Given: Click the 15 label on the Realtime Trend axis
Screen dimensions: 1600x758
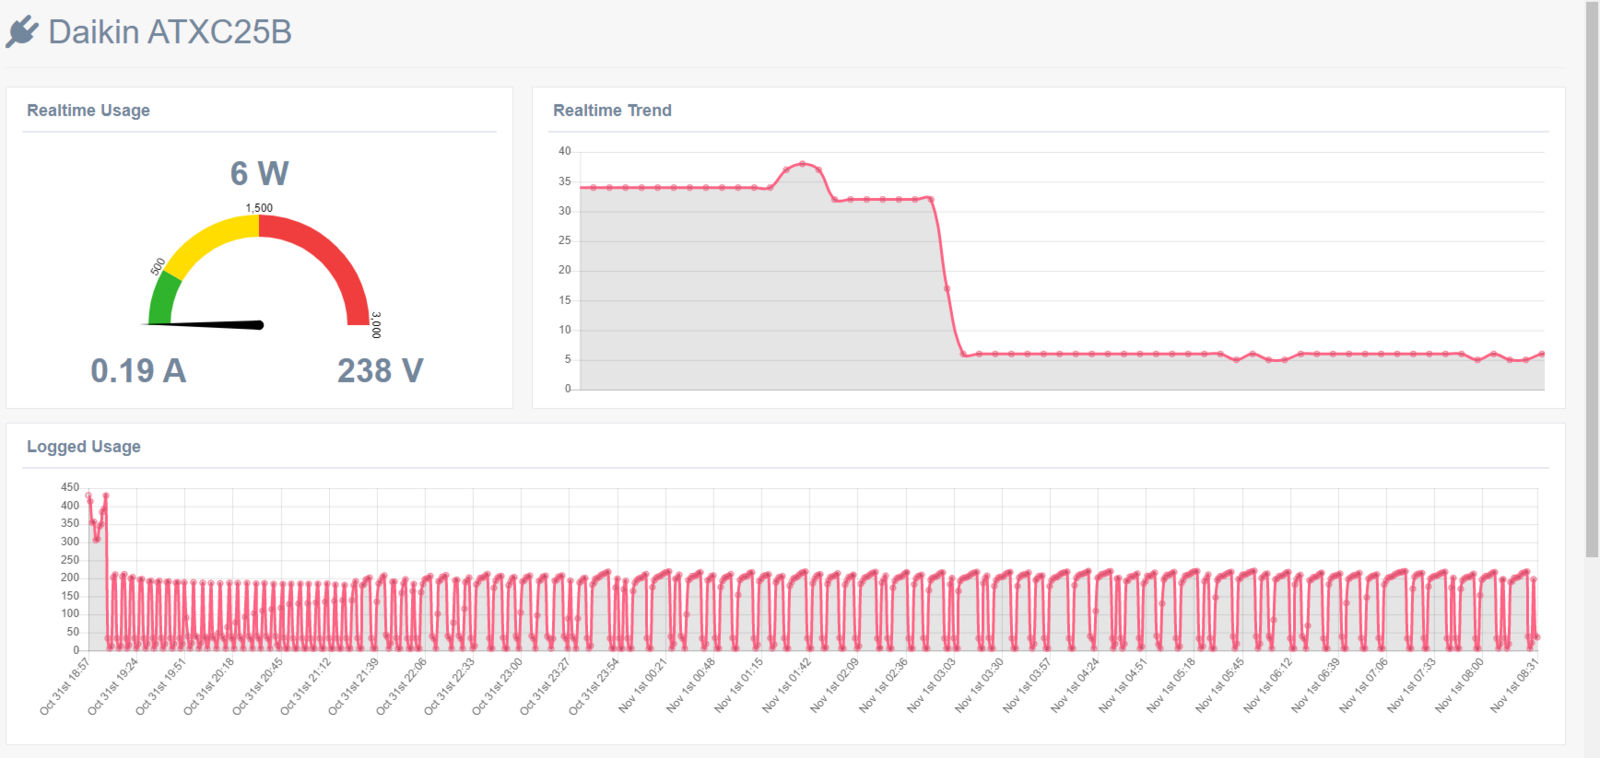Looking at the screenshot, I should (565, 300).
